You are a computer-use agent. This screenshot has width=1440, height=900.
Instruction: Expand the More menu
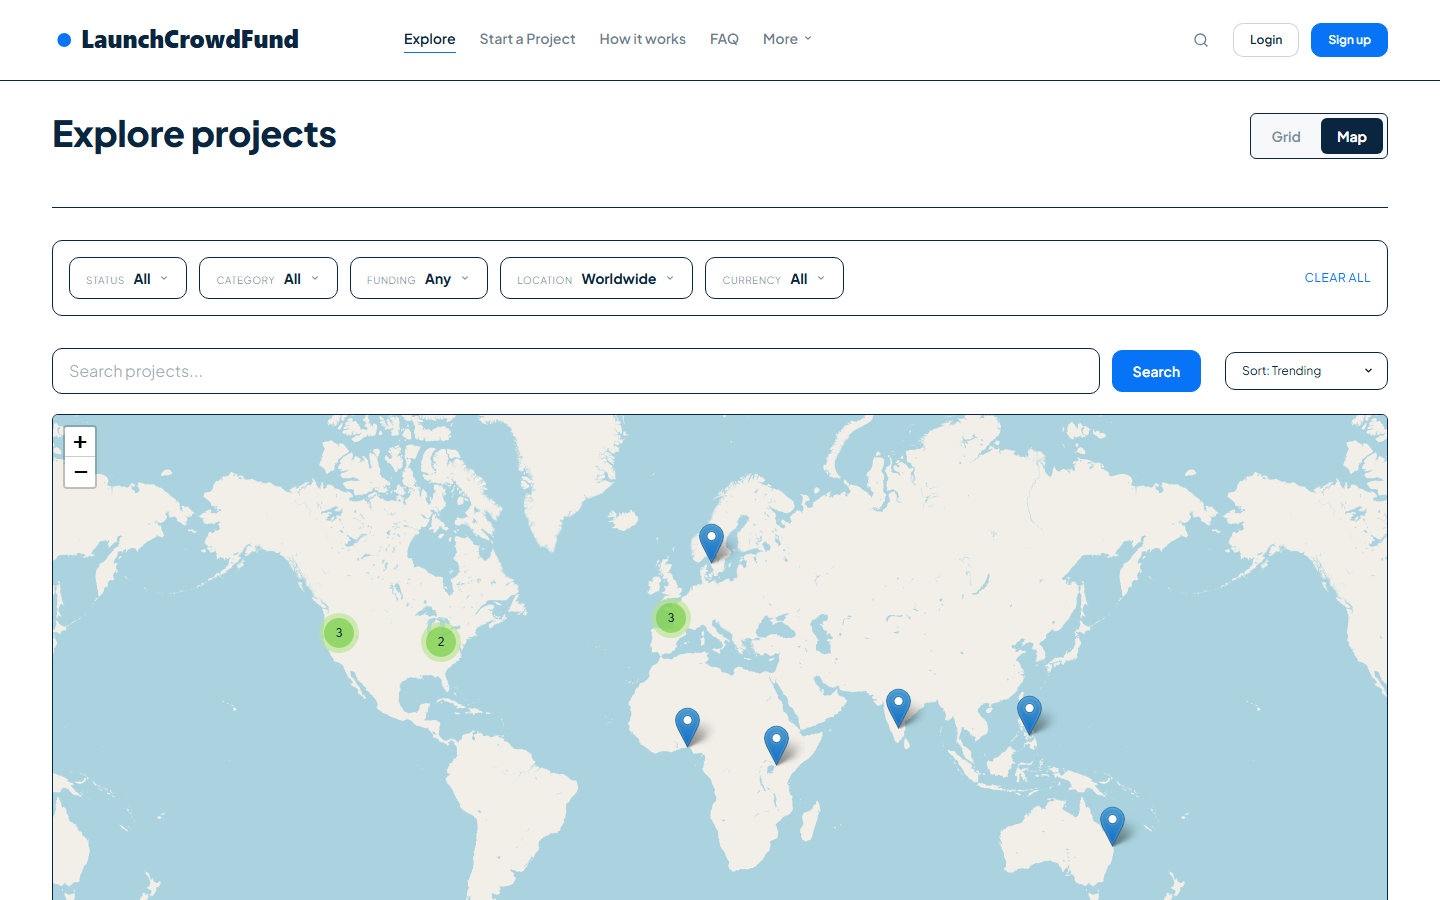(787, 39)
